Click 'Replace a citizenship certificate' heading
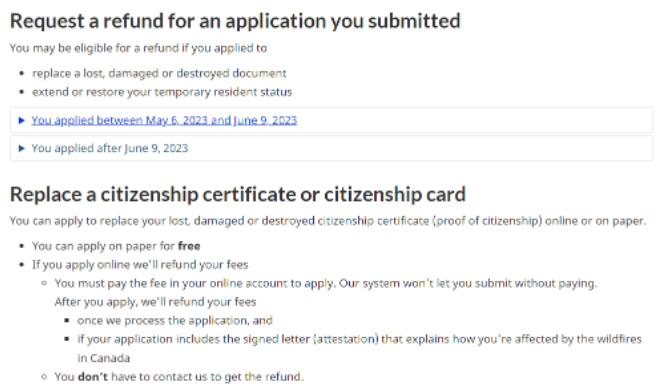The height and width of the screenshot is (392, 668). pos(238,194)
